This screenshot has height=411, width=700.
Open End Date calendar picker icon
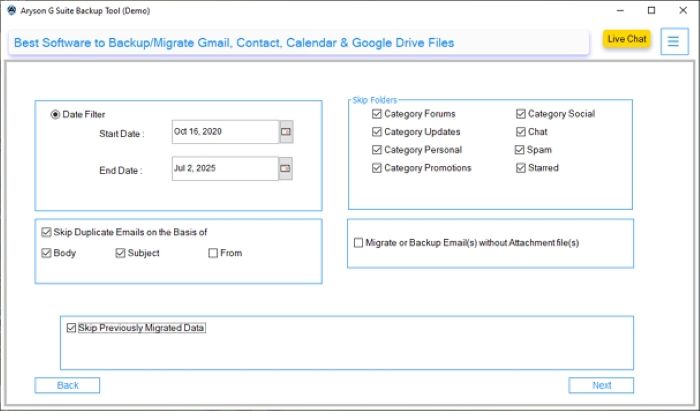tap(285, 169)
